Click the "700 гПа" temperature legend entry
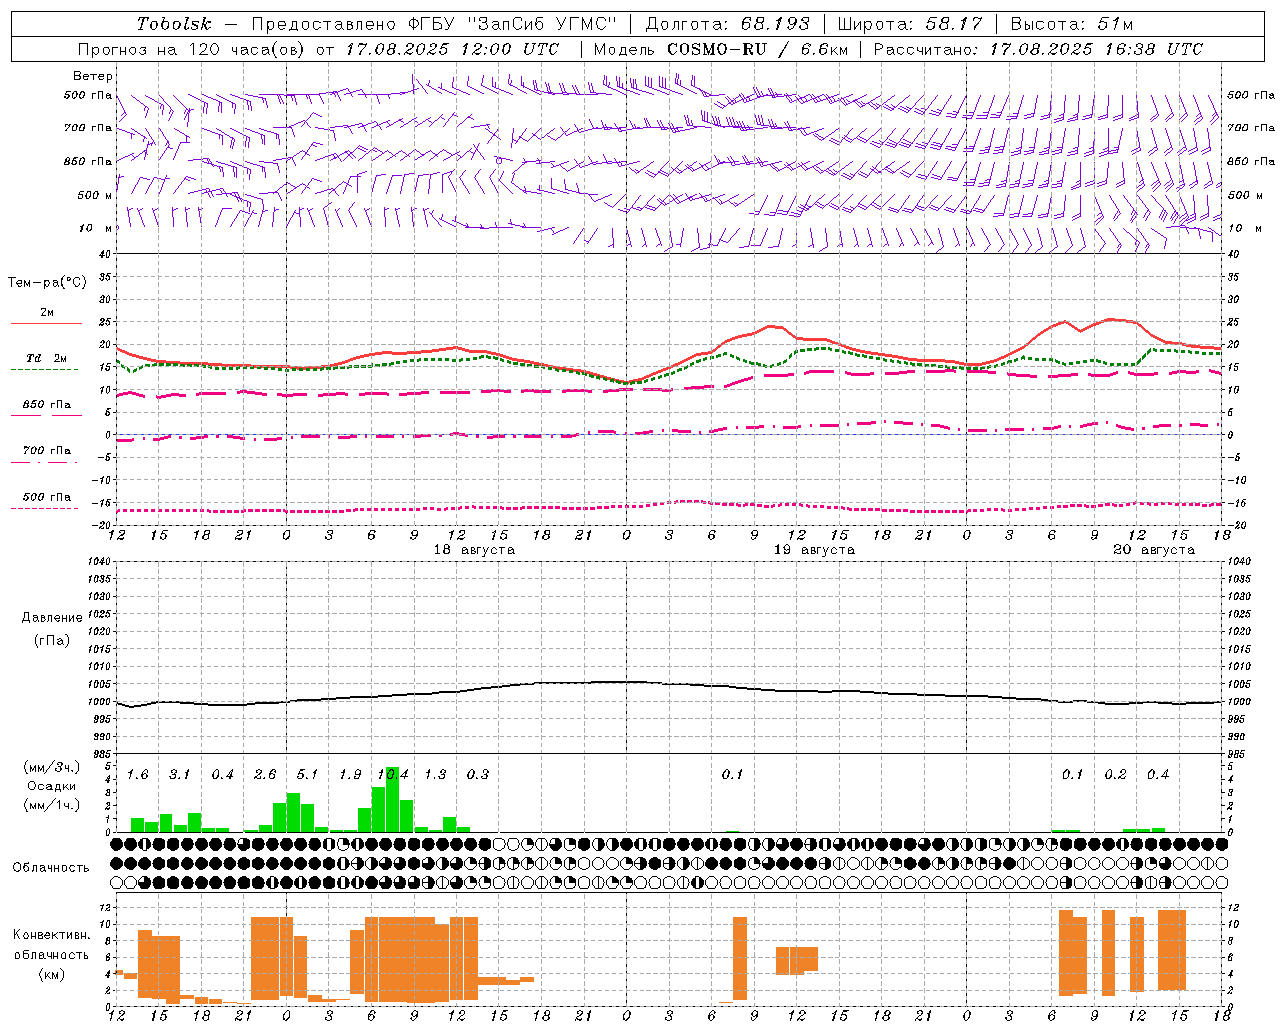 tap(46, 451)
